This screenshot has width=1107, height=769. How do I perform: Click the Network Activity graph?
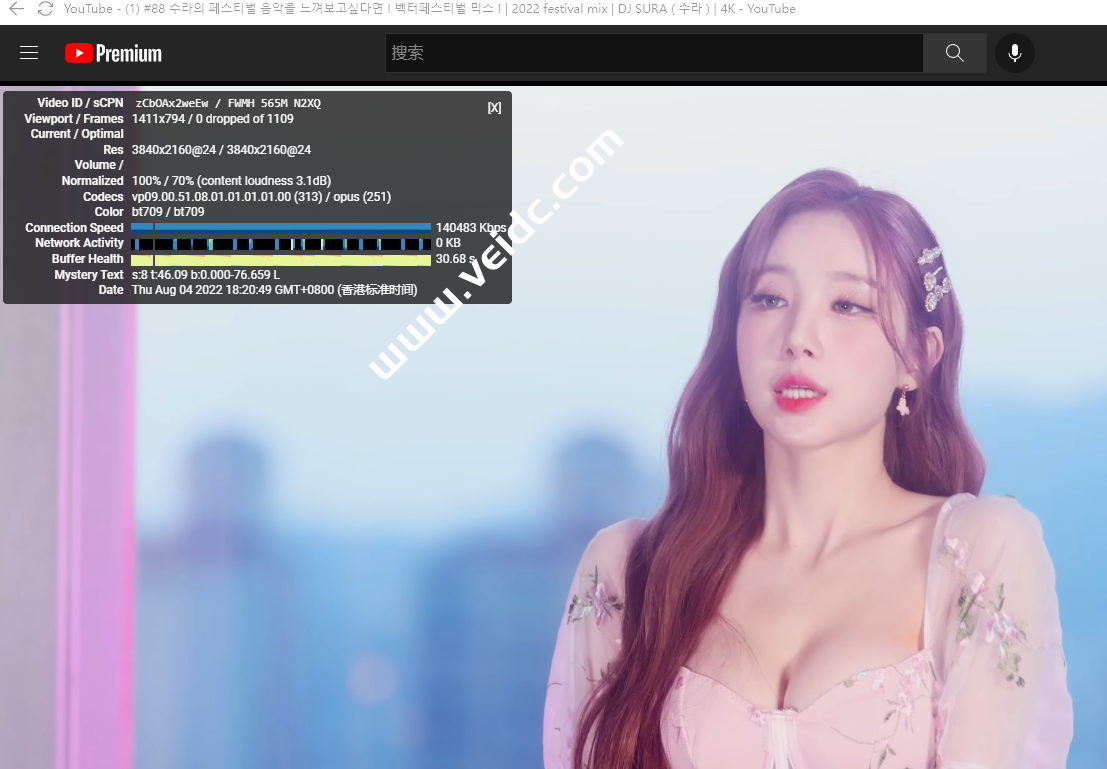pos(281,244)
